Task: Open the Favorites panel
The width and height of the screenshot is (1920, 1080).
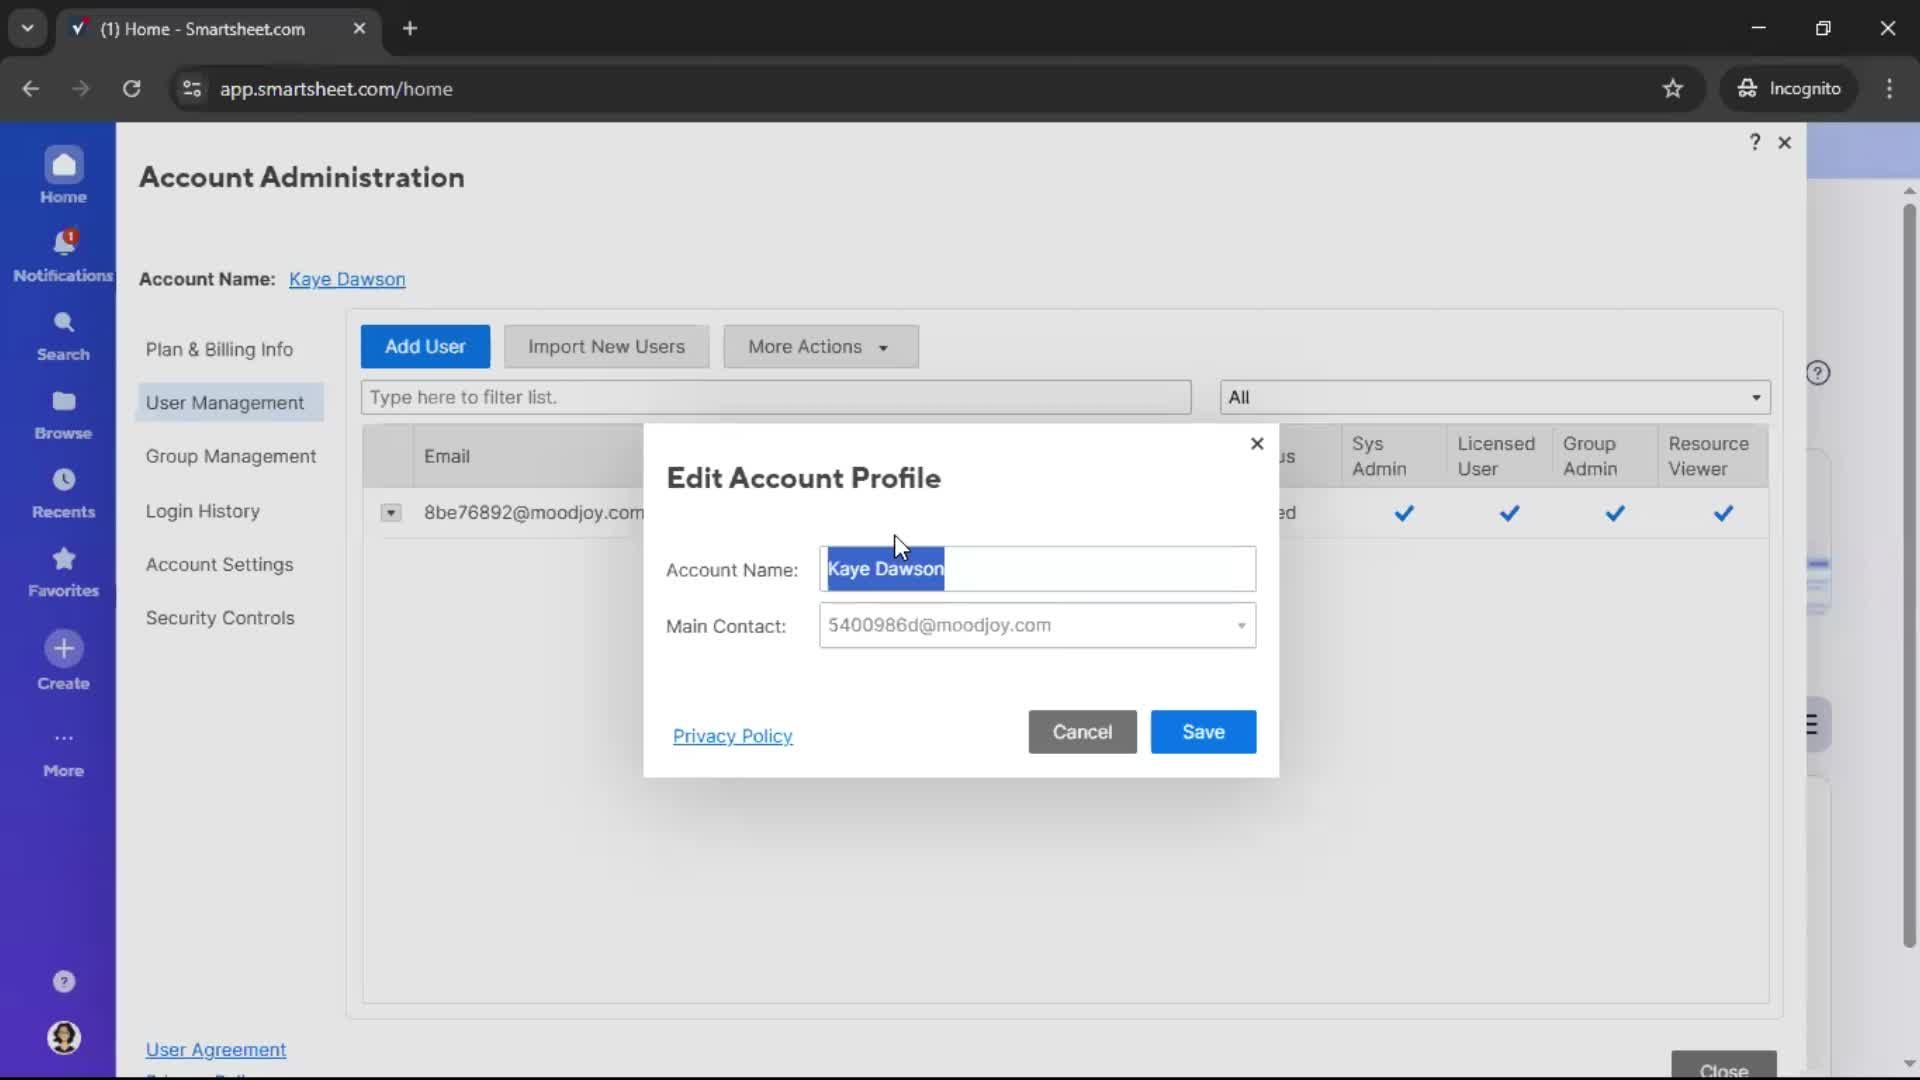Action: point(63,570)
